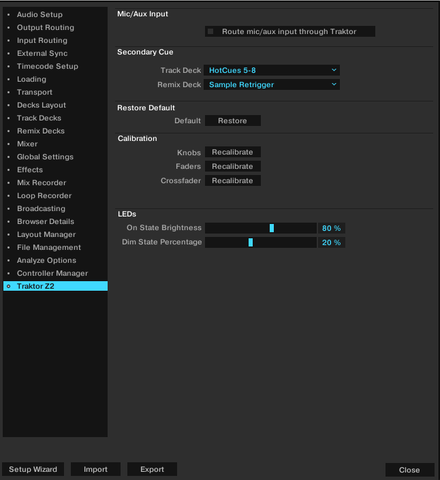Recalibrate the Faders
This screenshot has width=440, height=480.
(x=233, y=166)
